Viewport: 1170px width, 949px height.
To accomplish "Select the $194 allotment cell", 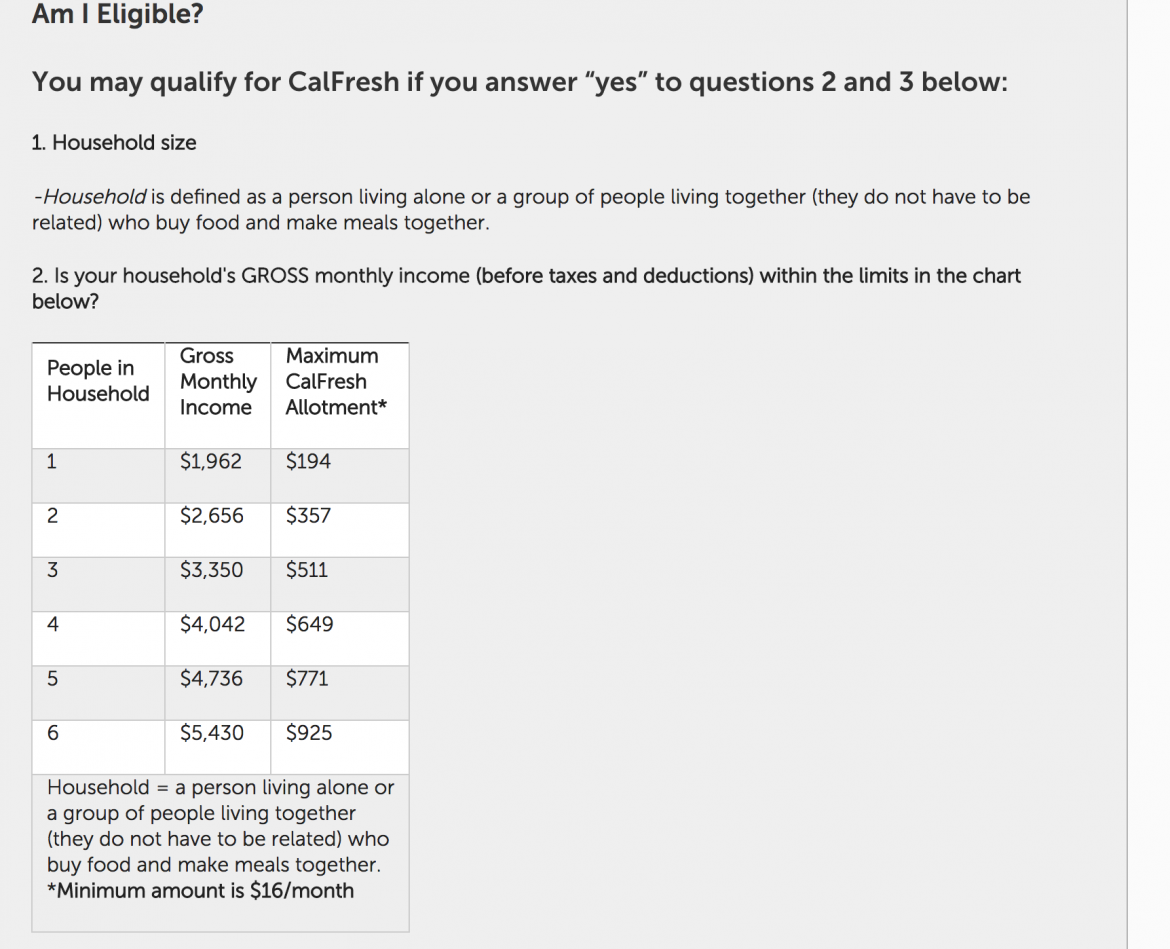I will click(x=308, y=462).
